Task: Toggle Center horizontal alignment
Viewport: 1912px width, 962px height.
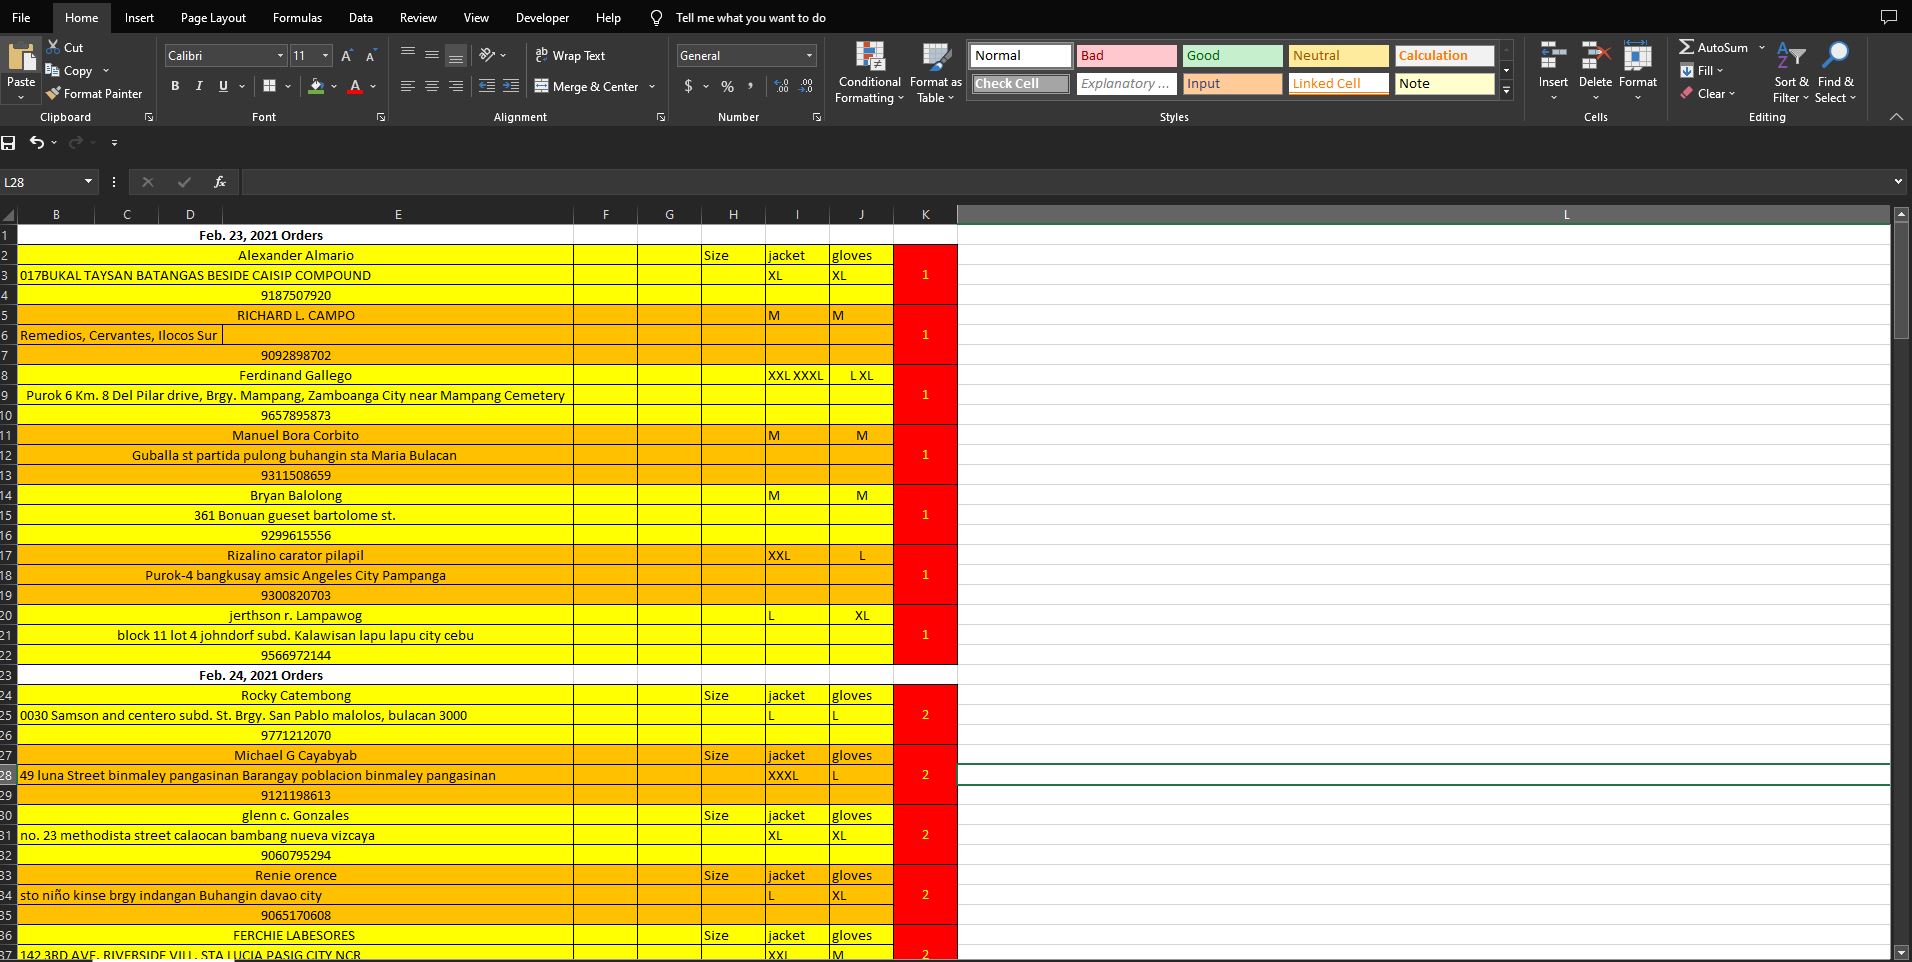Action: (x=432, y=86)
